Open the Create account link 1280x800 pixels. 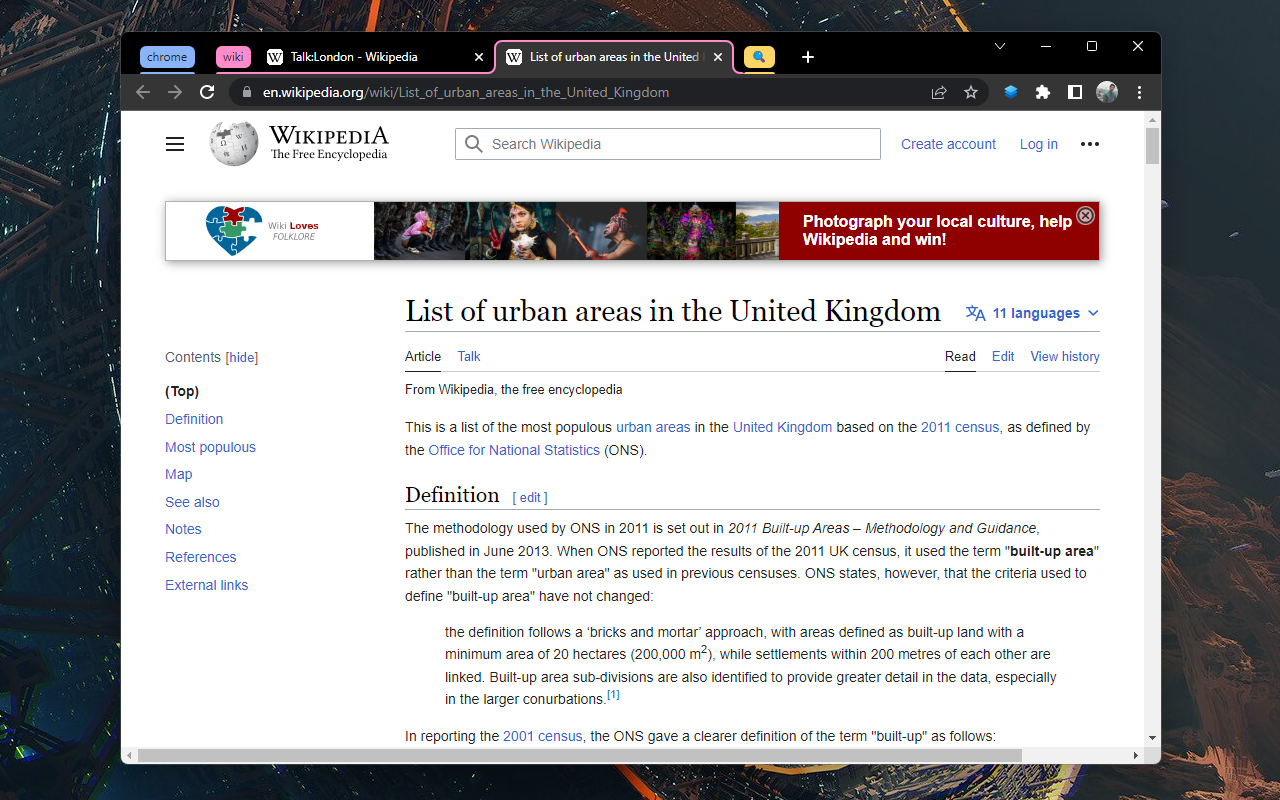click(948, 144)
